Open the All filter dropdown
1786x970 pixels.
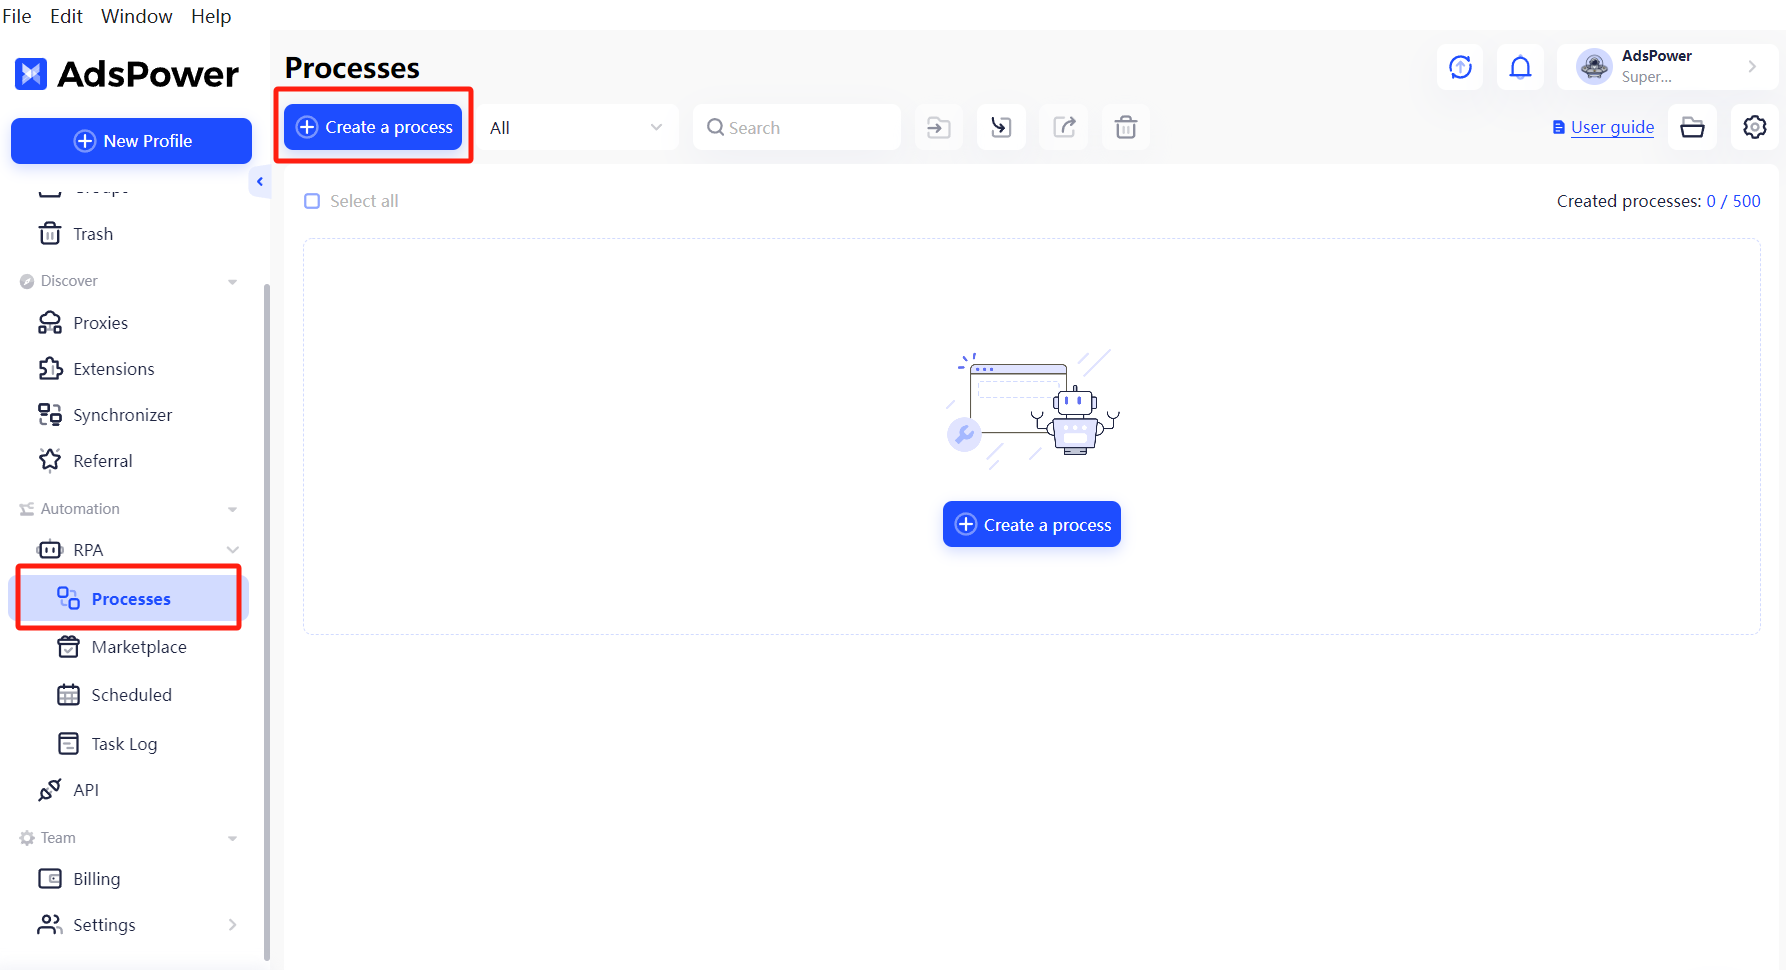point(578,127)
